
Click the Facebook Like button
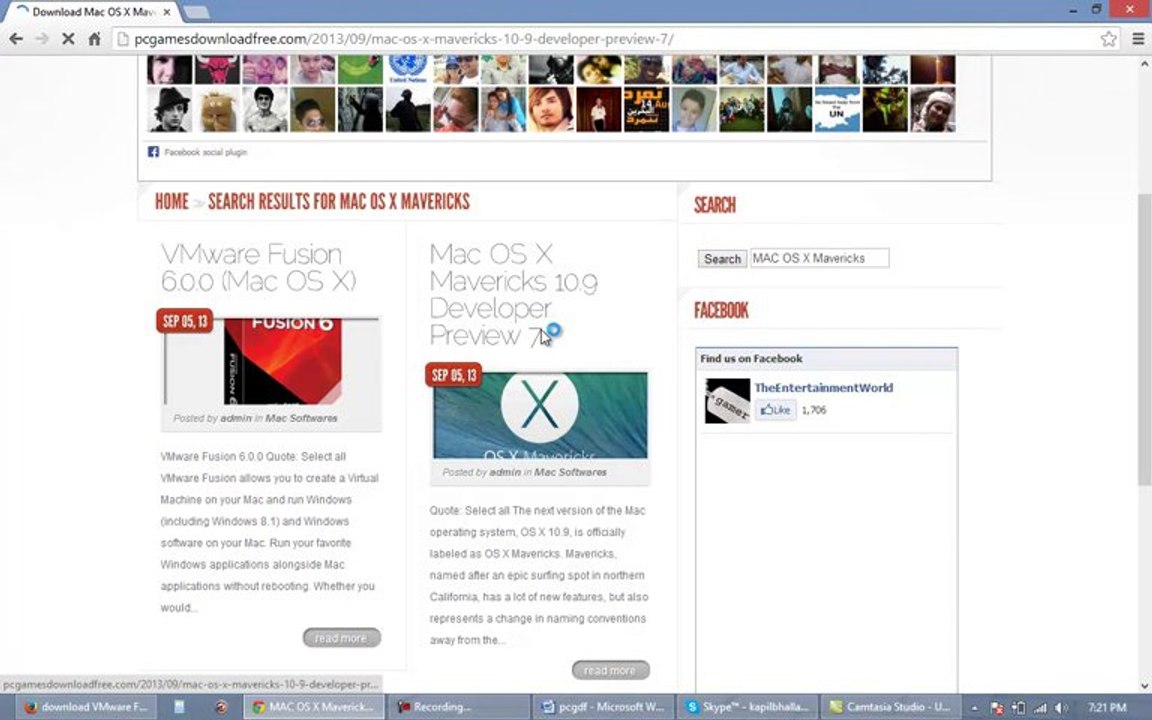(x=776, y=410)
